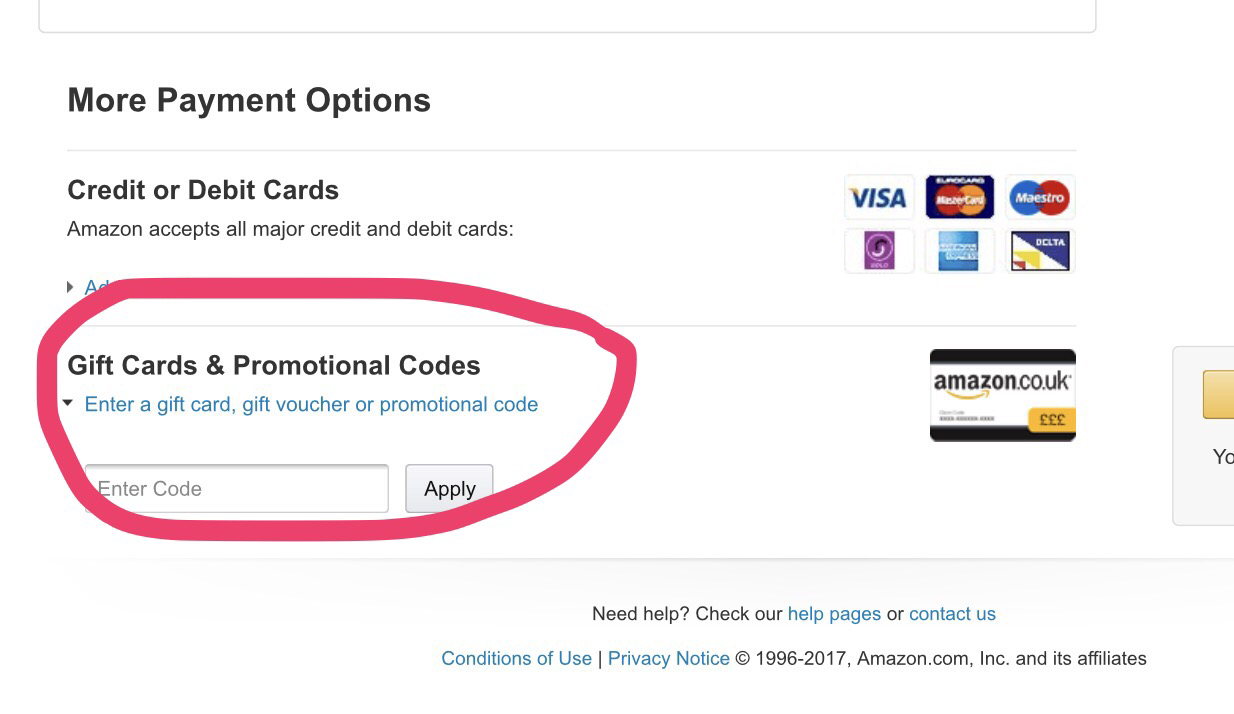Click the American Express card logo
This screenshot has width=1234, height=714.
959,250
